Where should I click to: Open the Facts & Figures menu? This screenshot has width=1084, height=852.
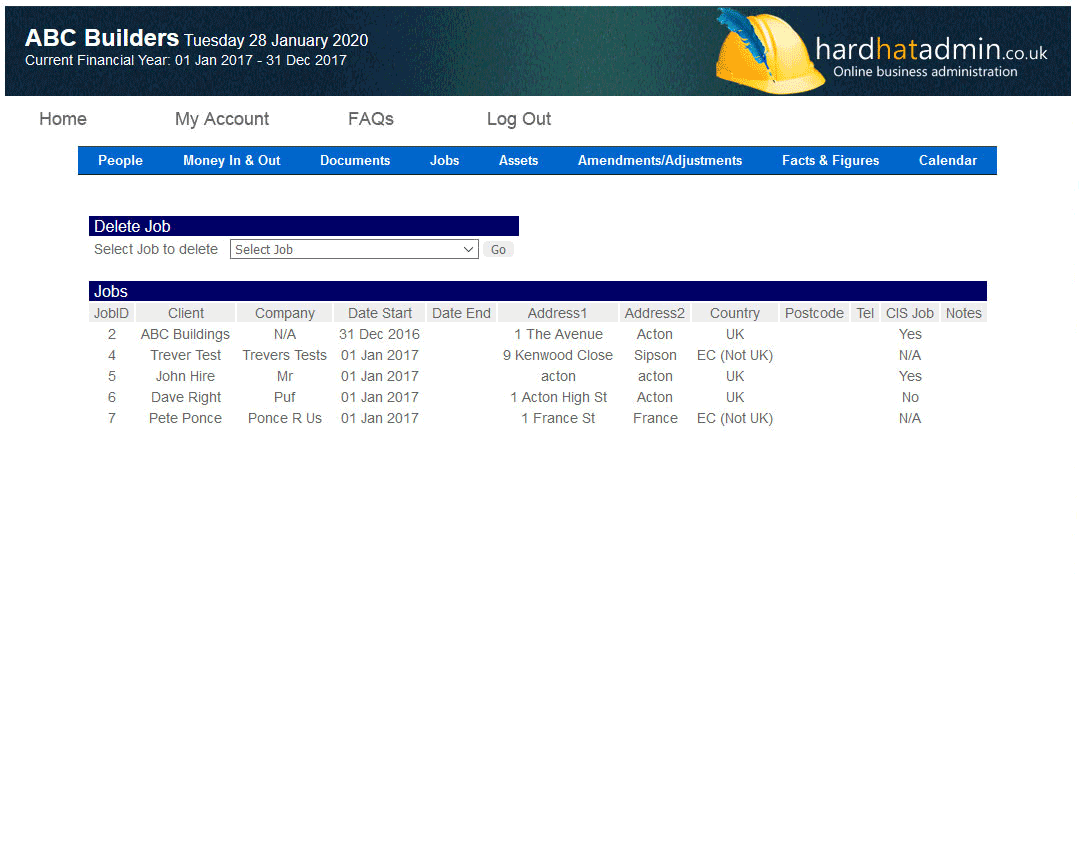[830, 160]
